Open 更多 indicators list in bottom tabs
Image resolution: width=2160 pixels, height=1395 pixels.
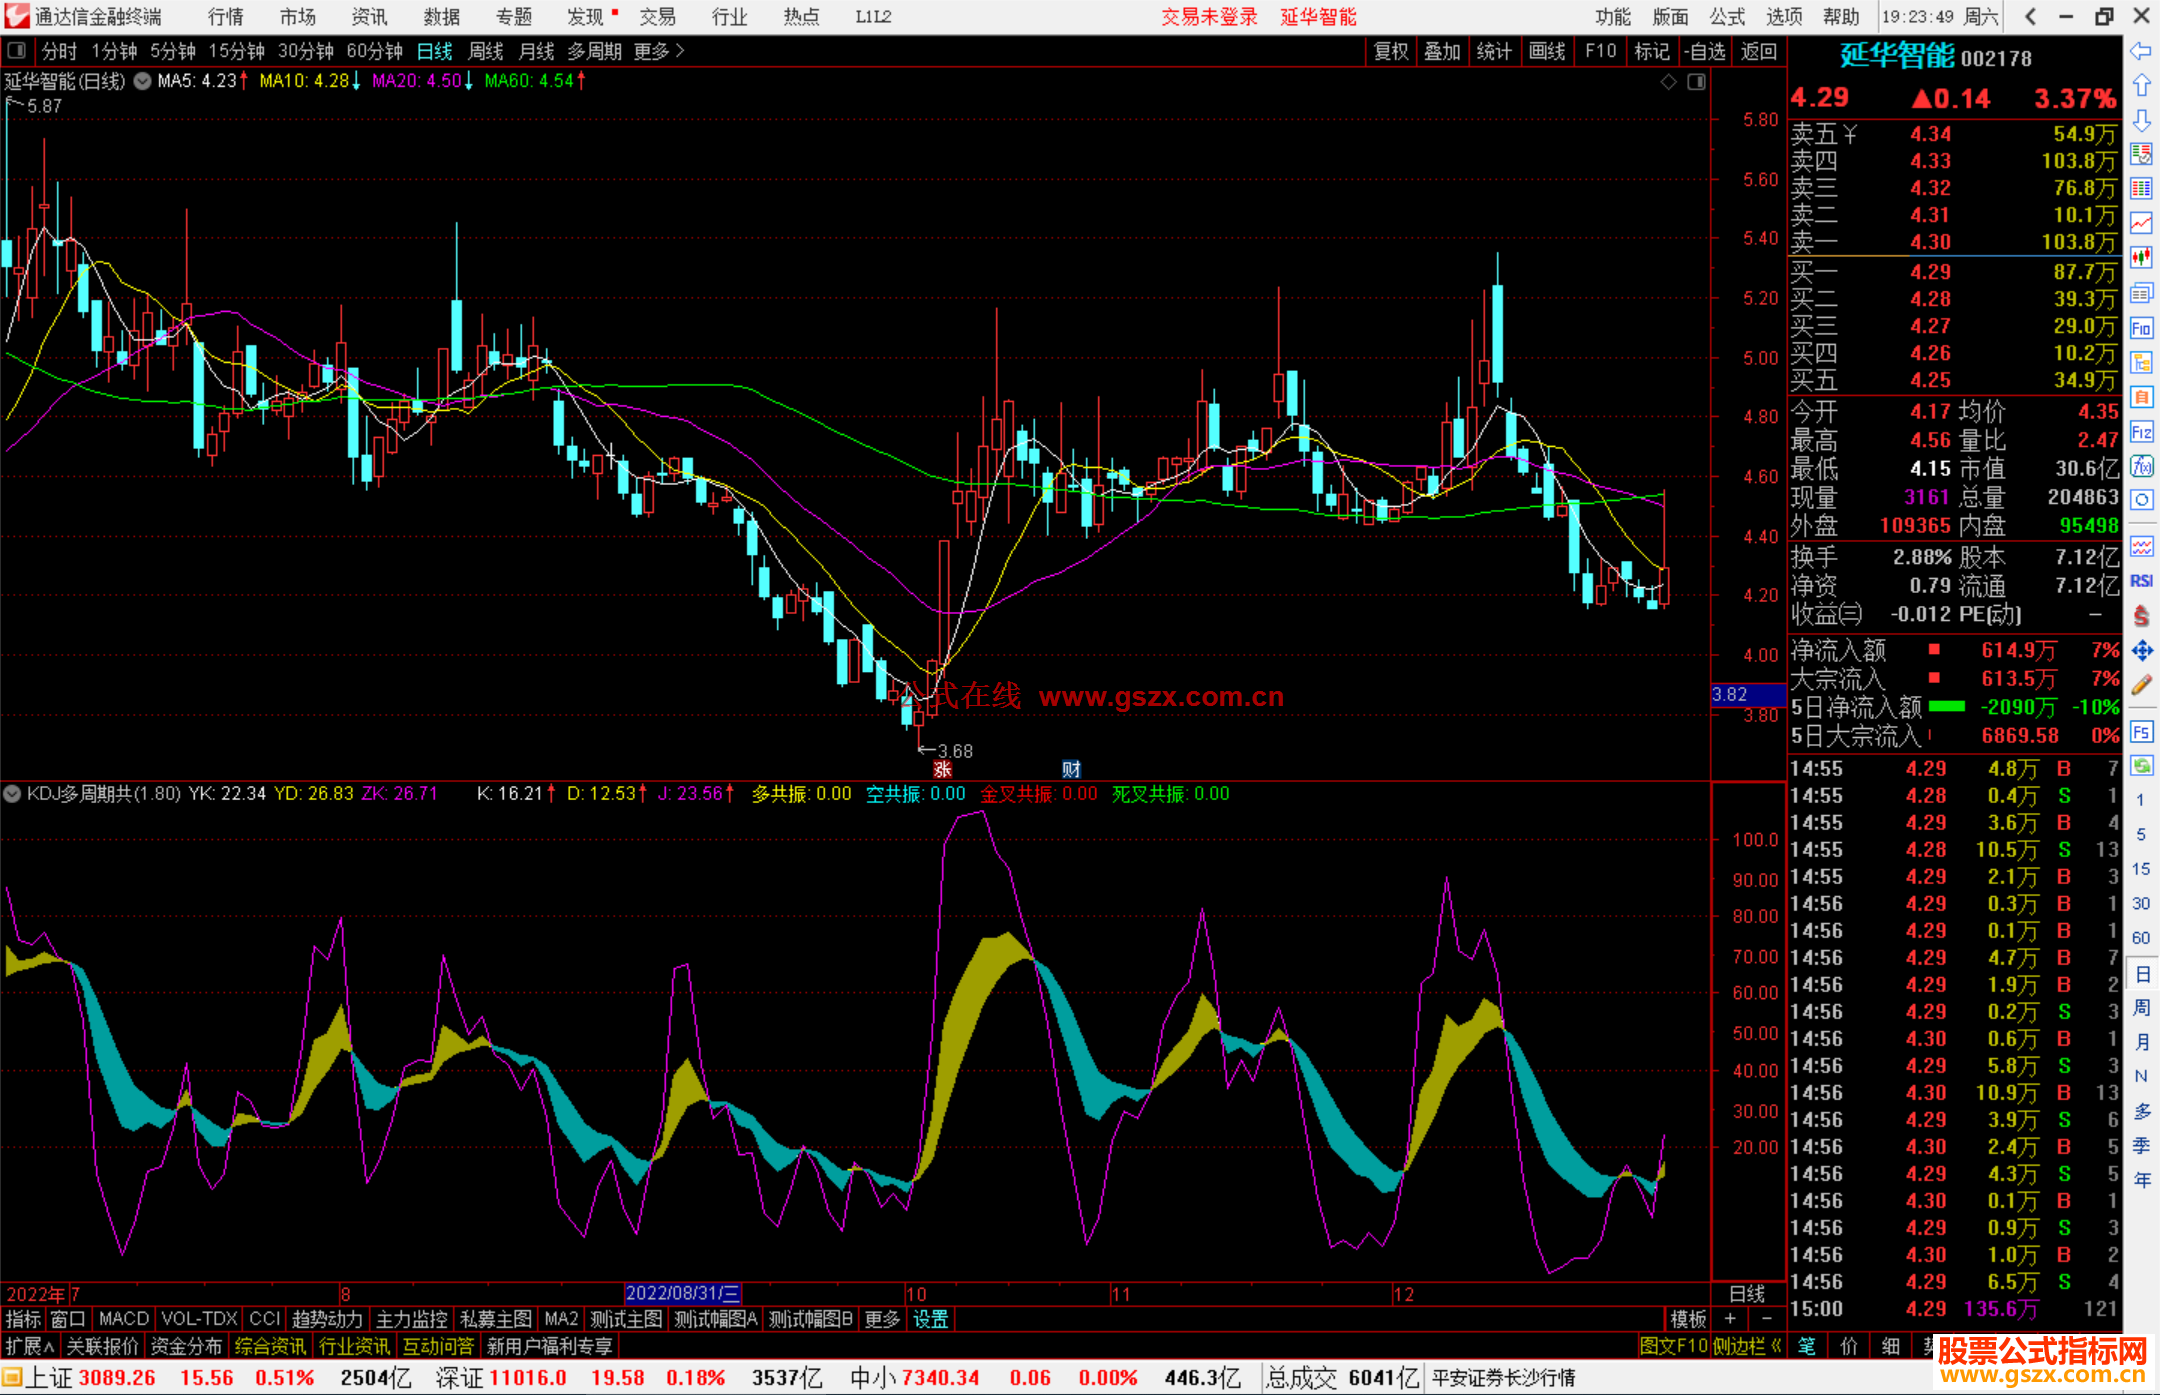click(x=882, y=1319)
